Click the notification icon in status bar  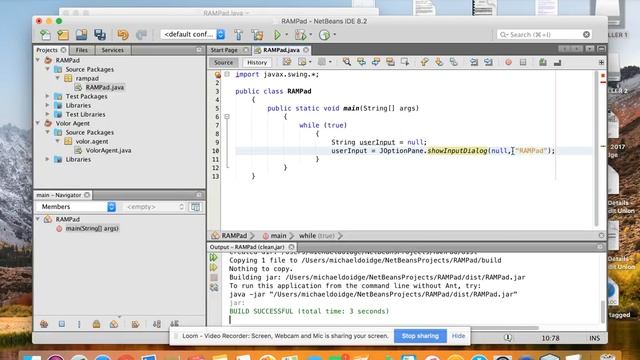click(x=508, y=338)
